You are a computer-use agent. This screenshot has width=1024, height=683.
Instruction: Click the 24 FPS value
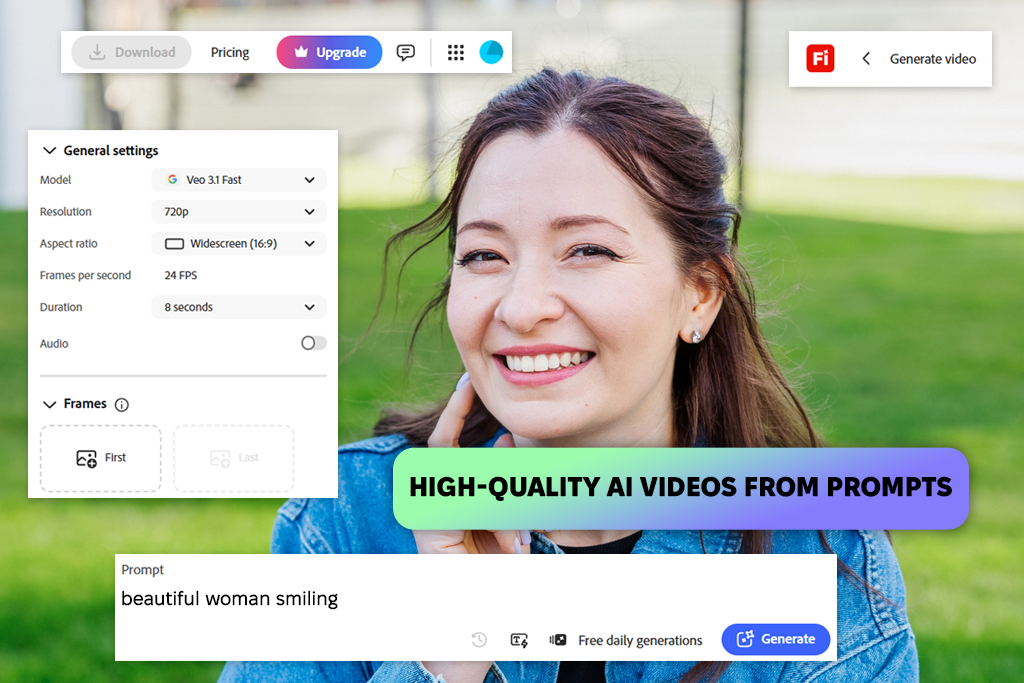click(181, 276)
